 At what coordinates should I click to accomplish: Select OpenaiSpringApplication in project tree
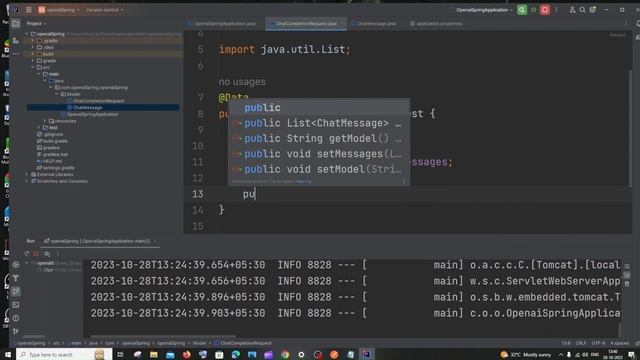coord(89,114)
